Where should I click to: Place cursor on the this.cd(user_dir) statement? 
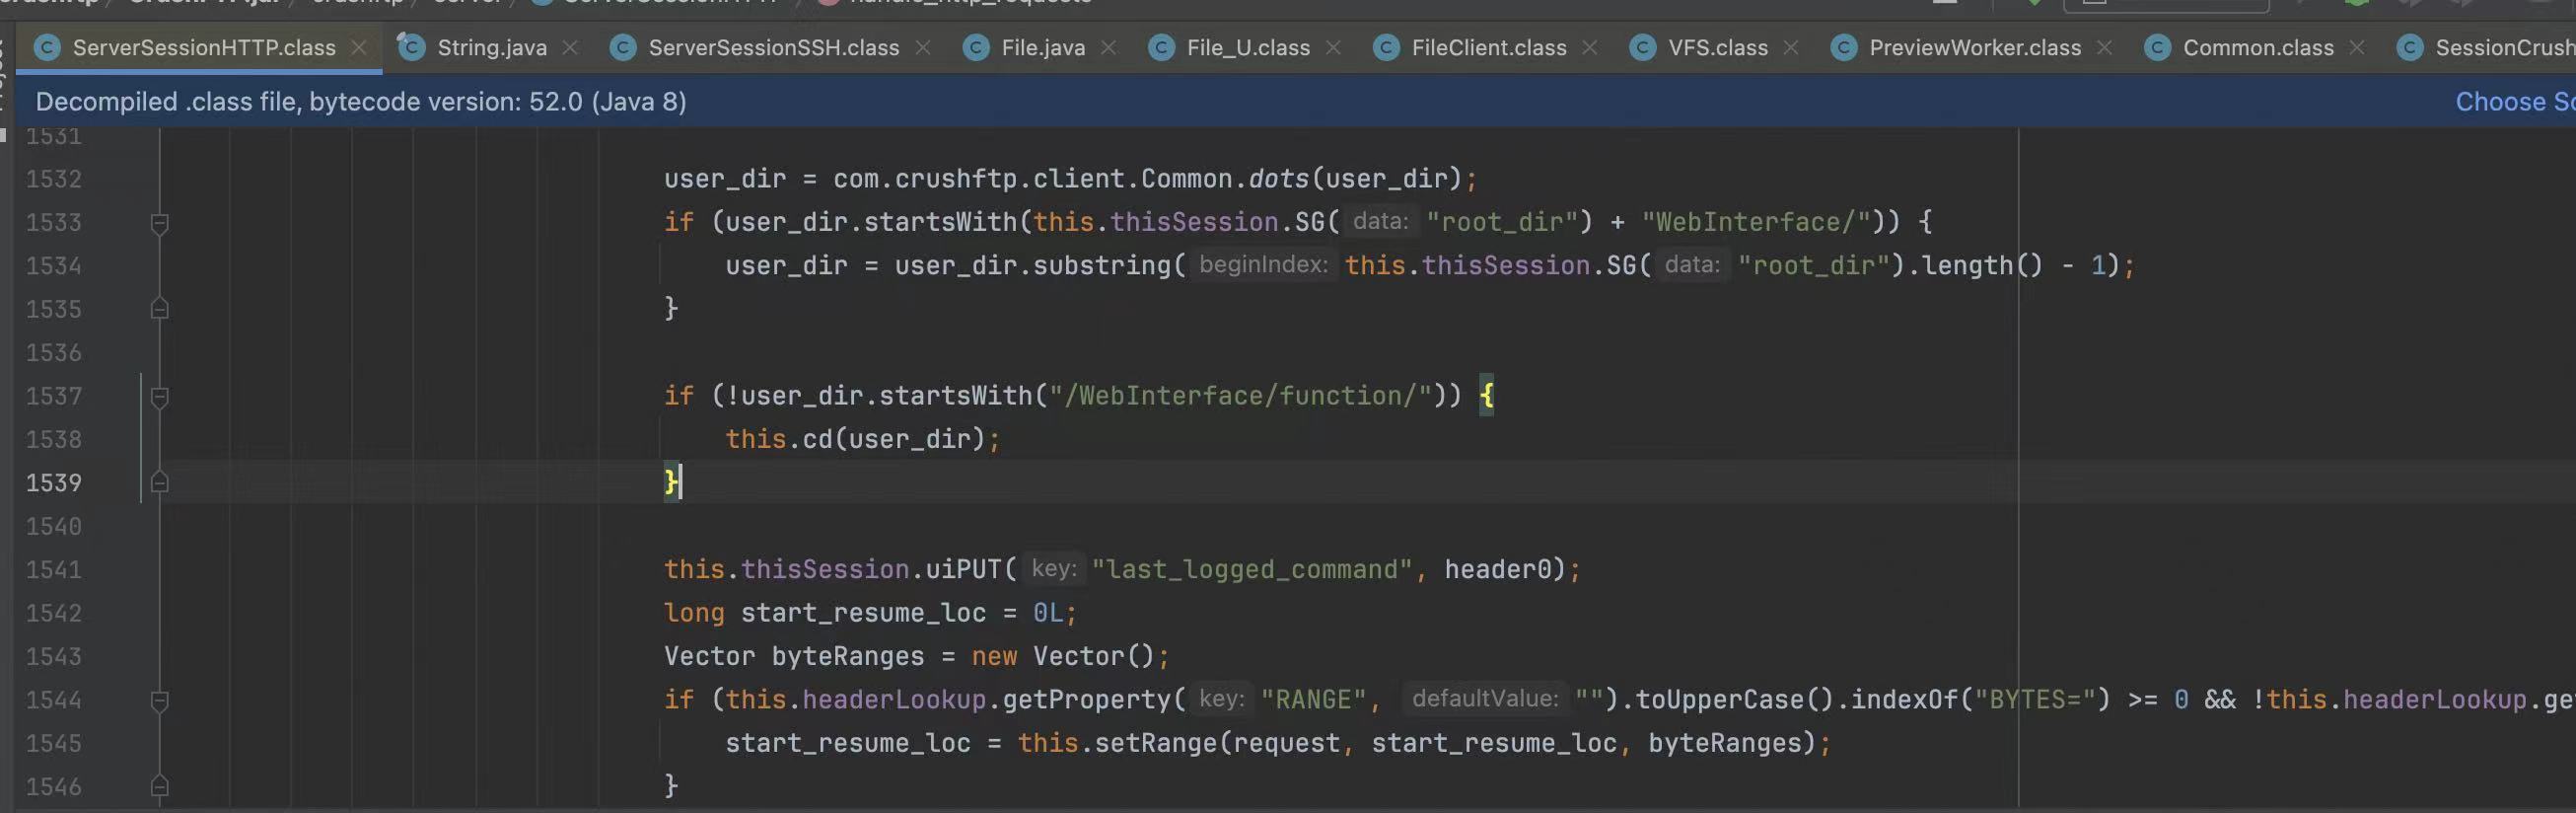860,440
